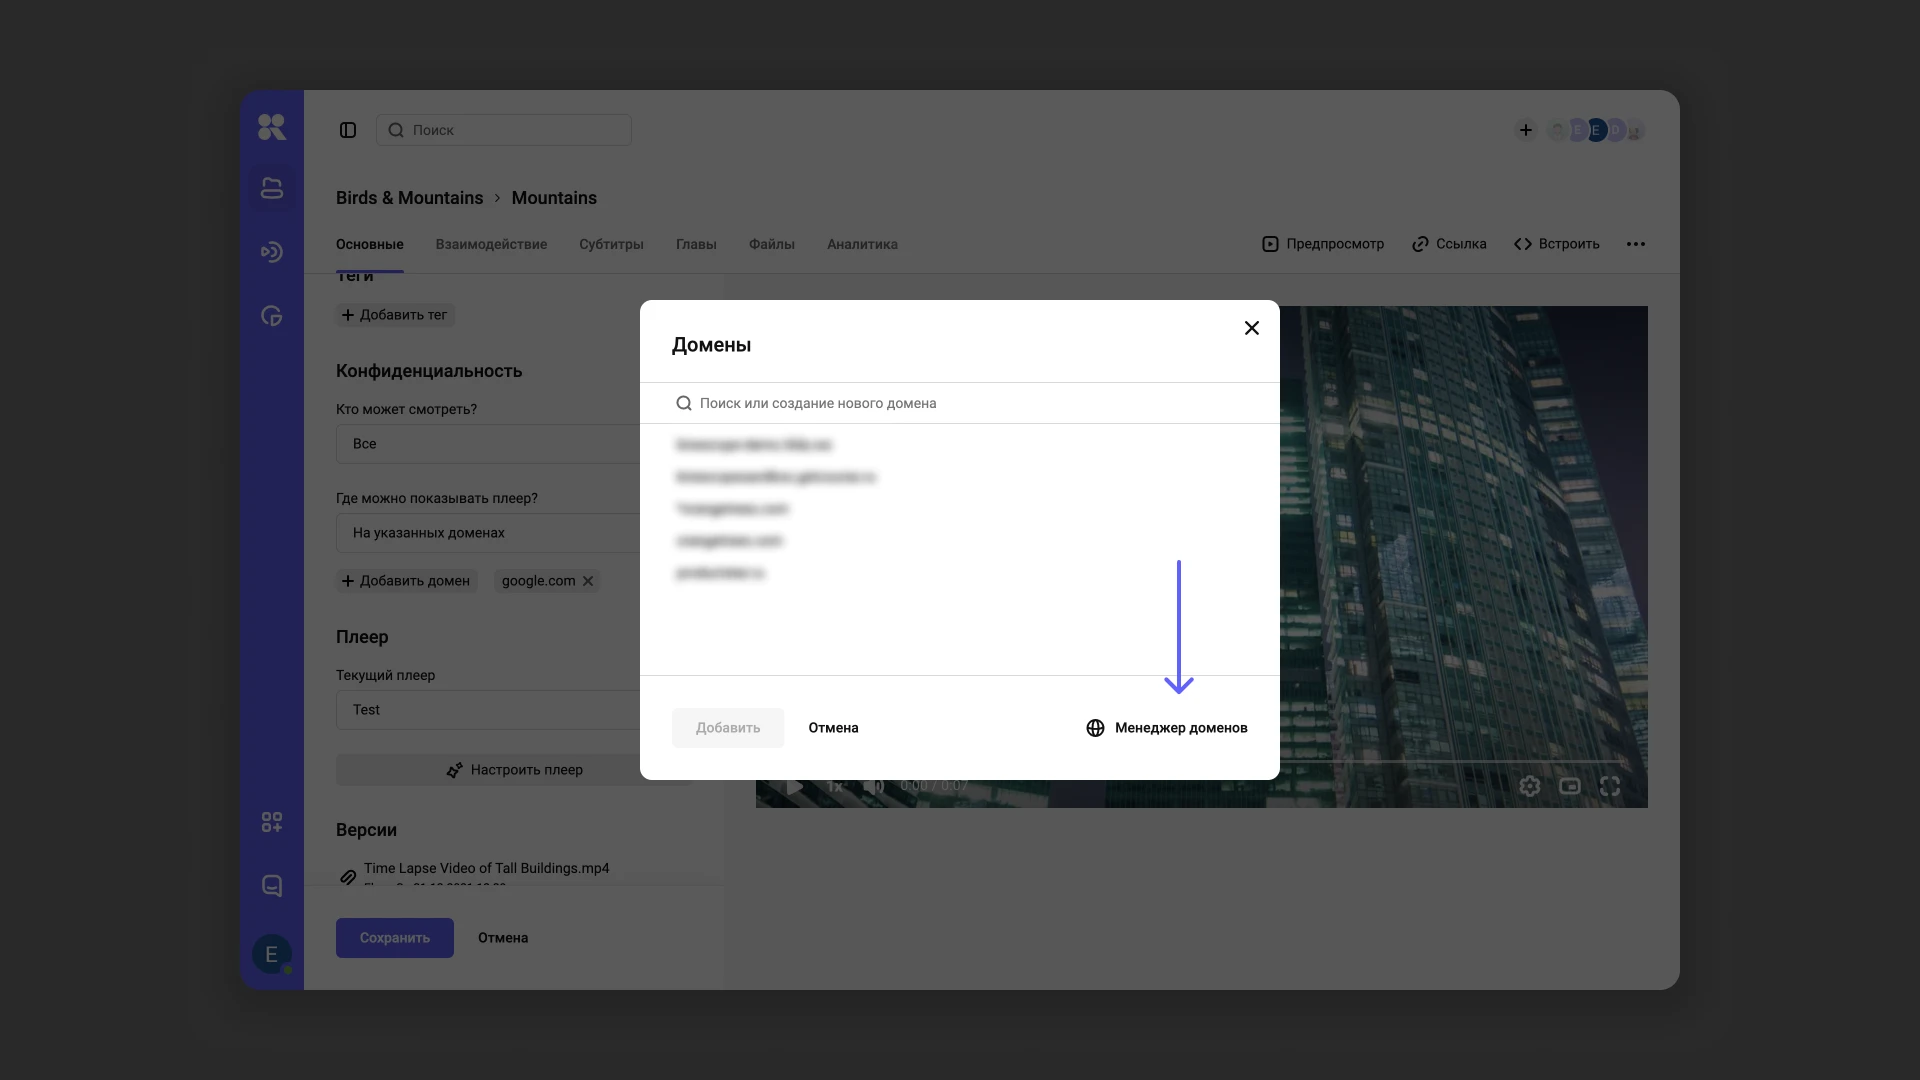1920x1080 pixels.
Task: Switch to the Аналитика tab
Action: pos(862,244)
